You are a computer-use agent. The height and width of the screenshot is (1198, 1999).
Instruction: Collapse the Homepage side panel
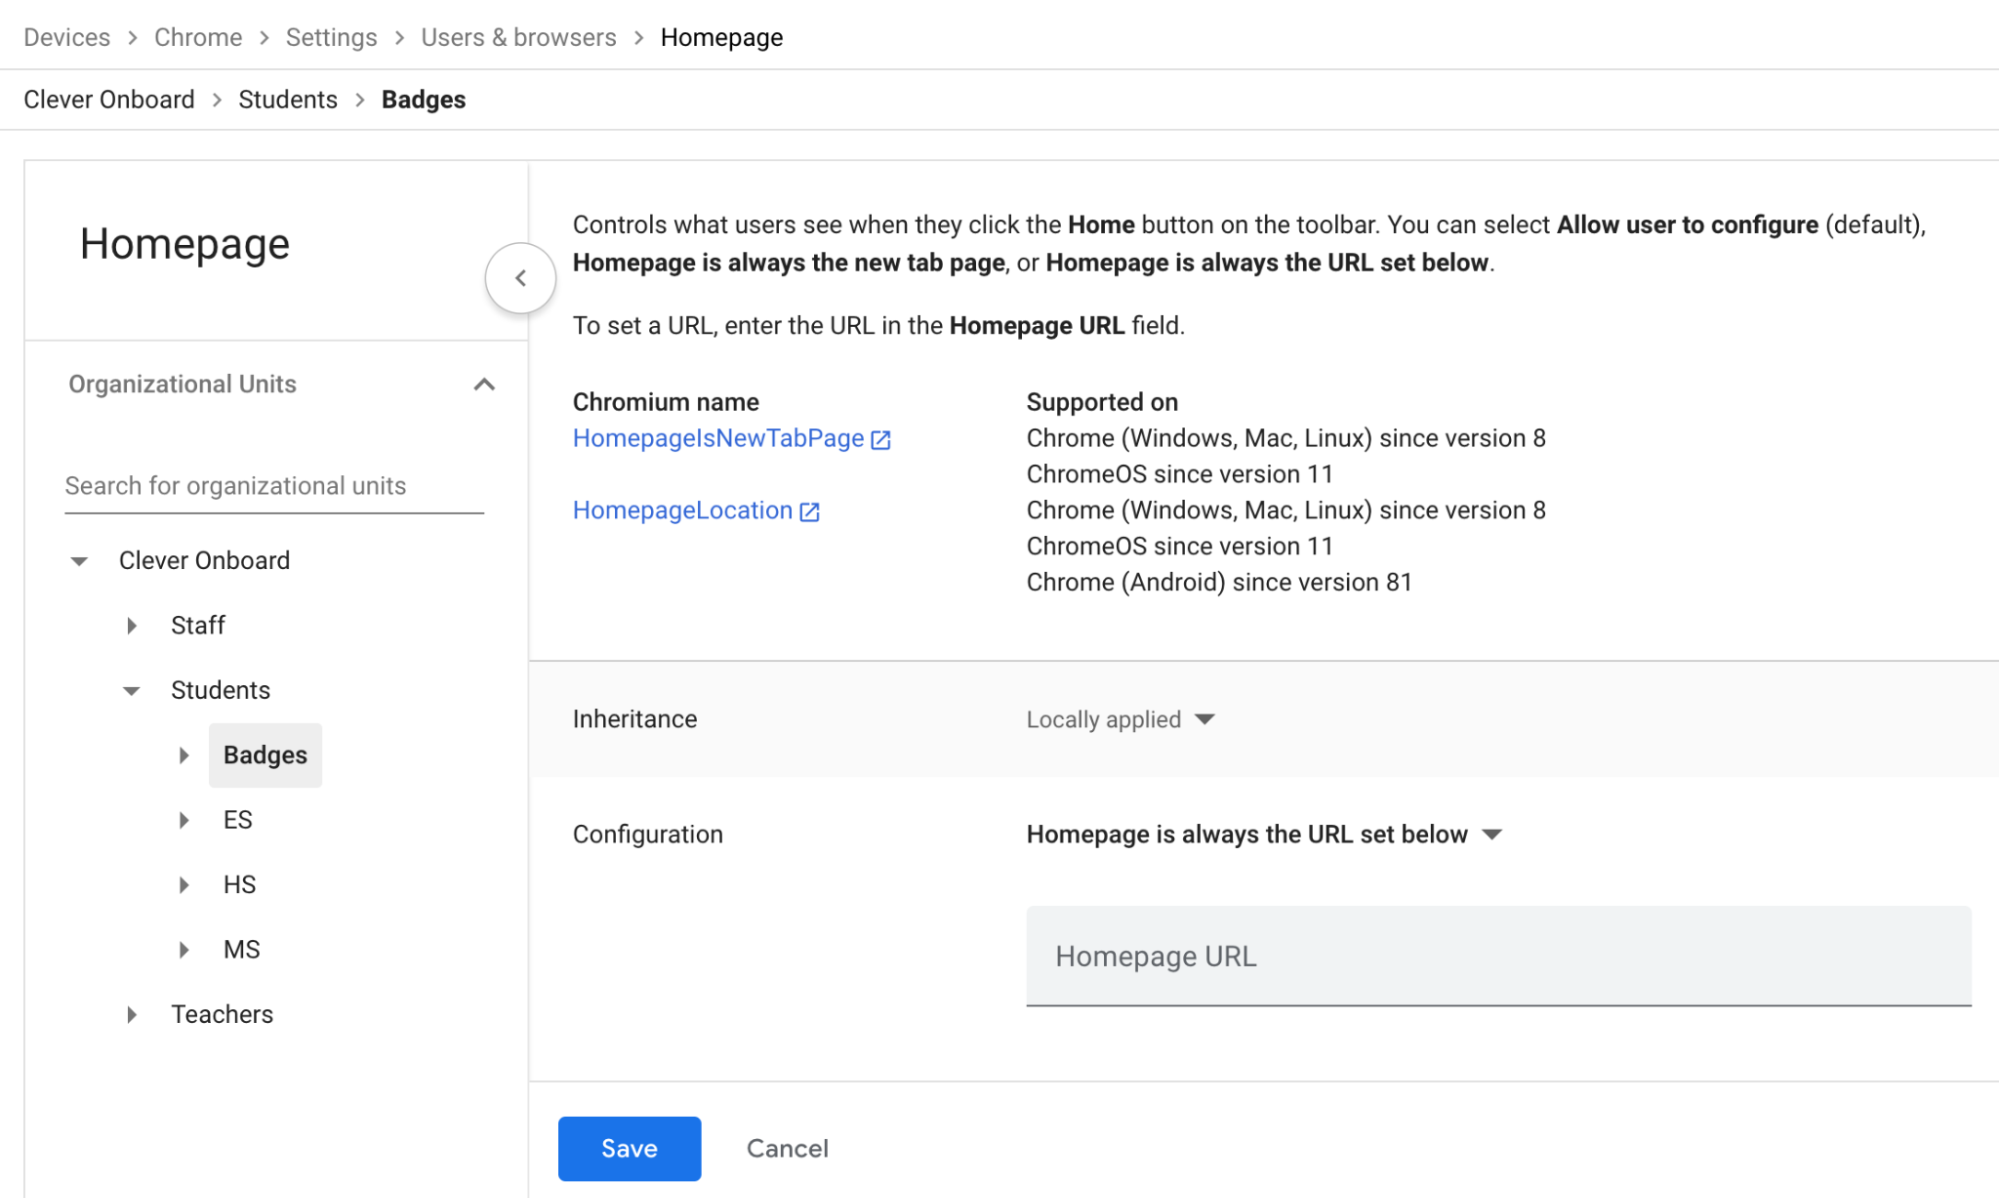[520, 277]
